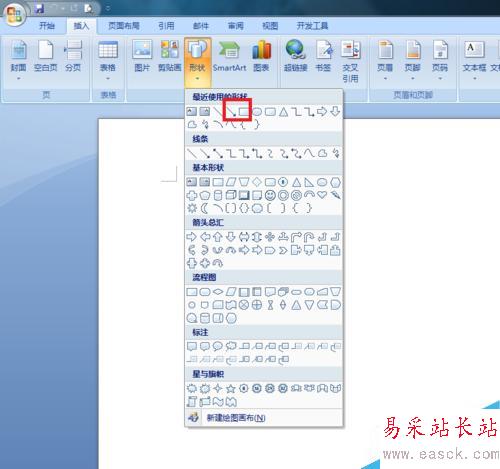Image resolution: width=500 pixels, height=469 pixels.
Task: Select the wave shape in 星与旗帜
Action: tap(218, 401)
